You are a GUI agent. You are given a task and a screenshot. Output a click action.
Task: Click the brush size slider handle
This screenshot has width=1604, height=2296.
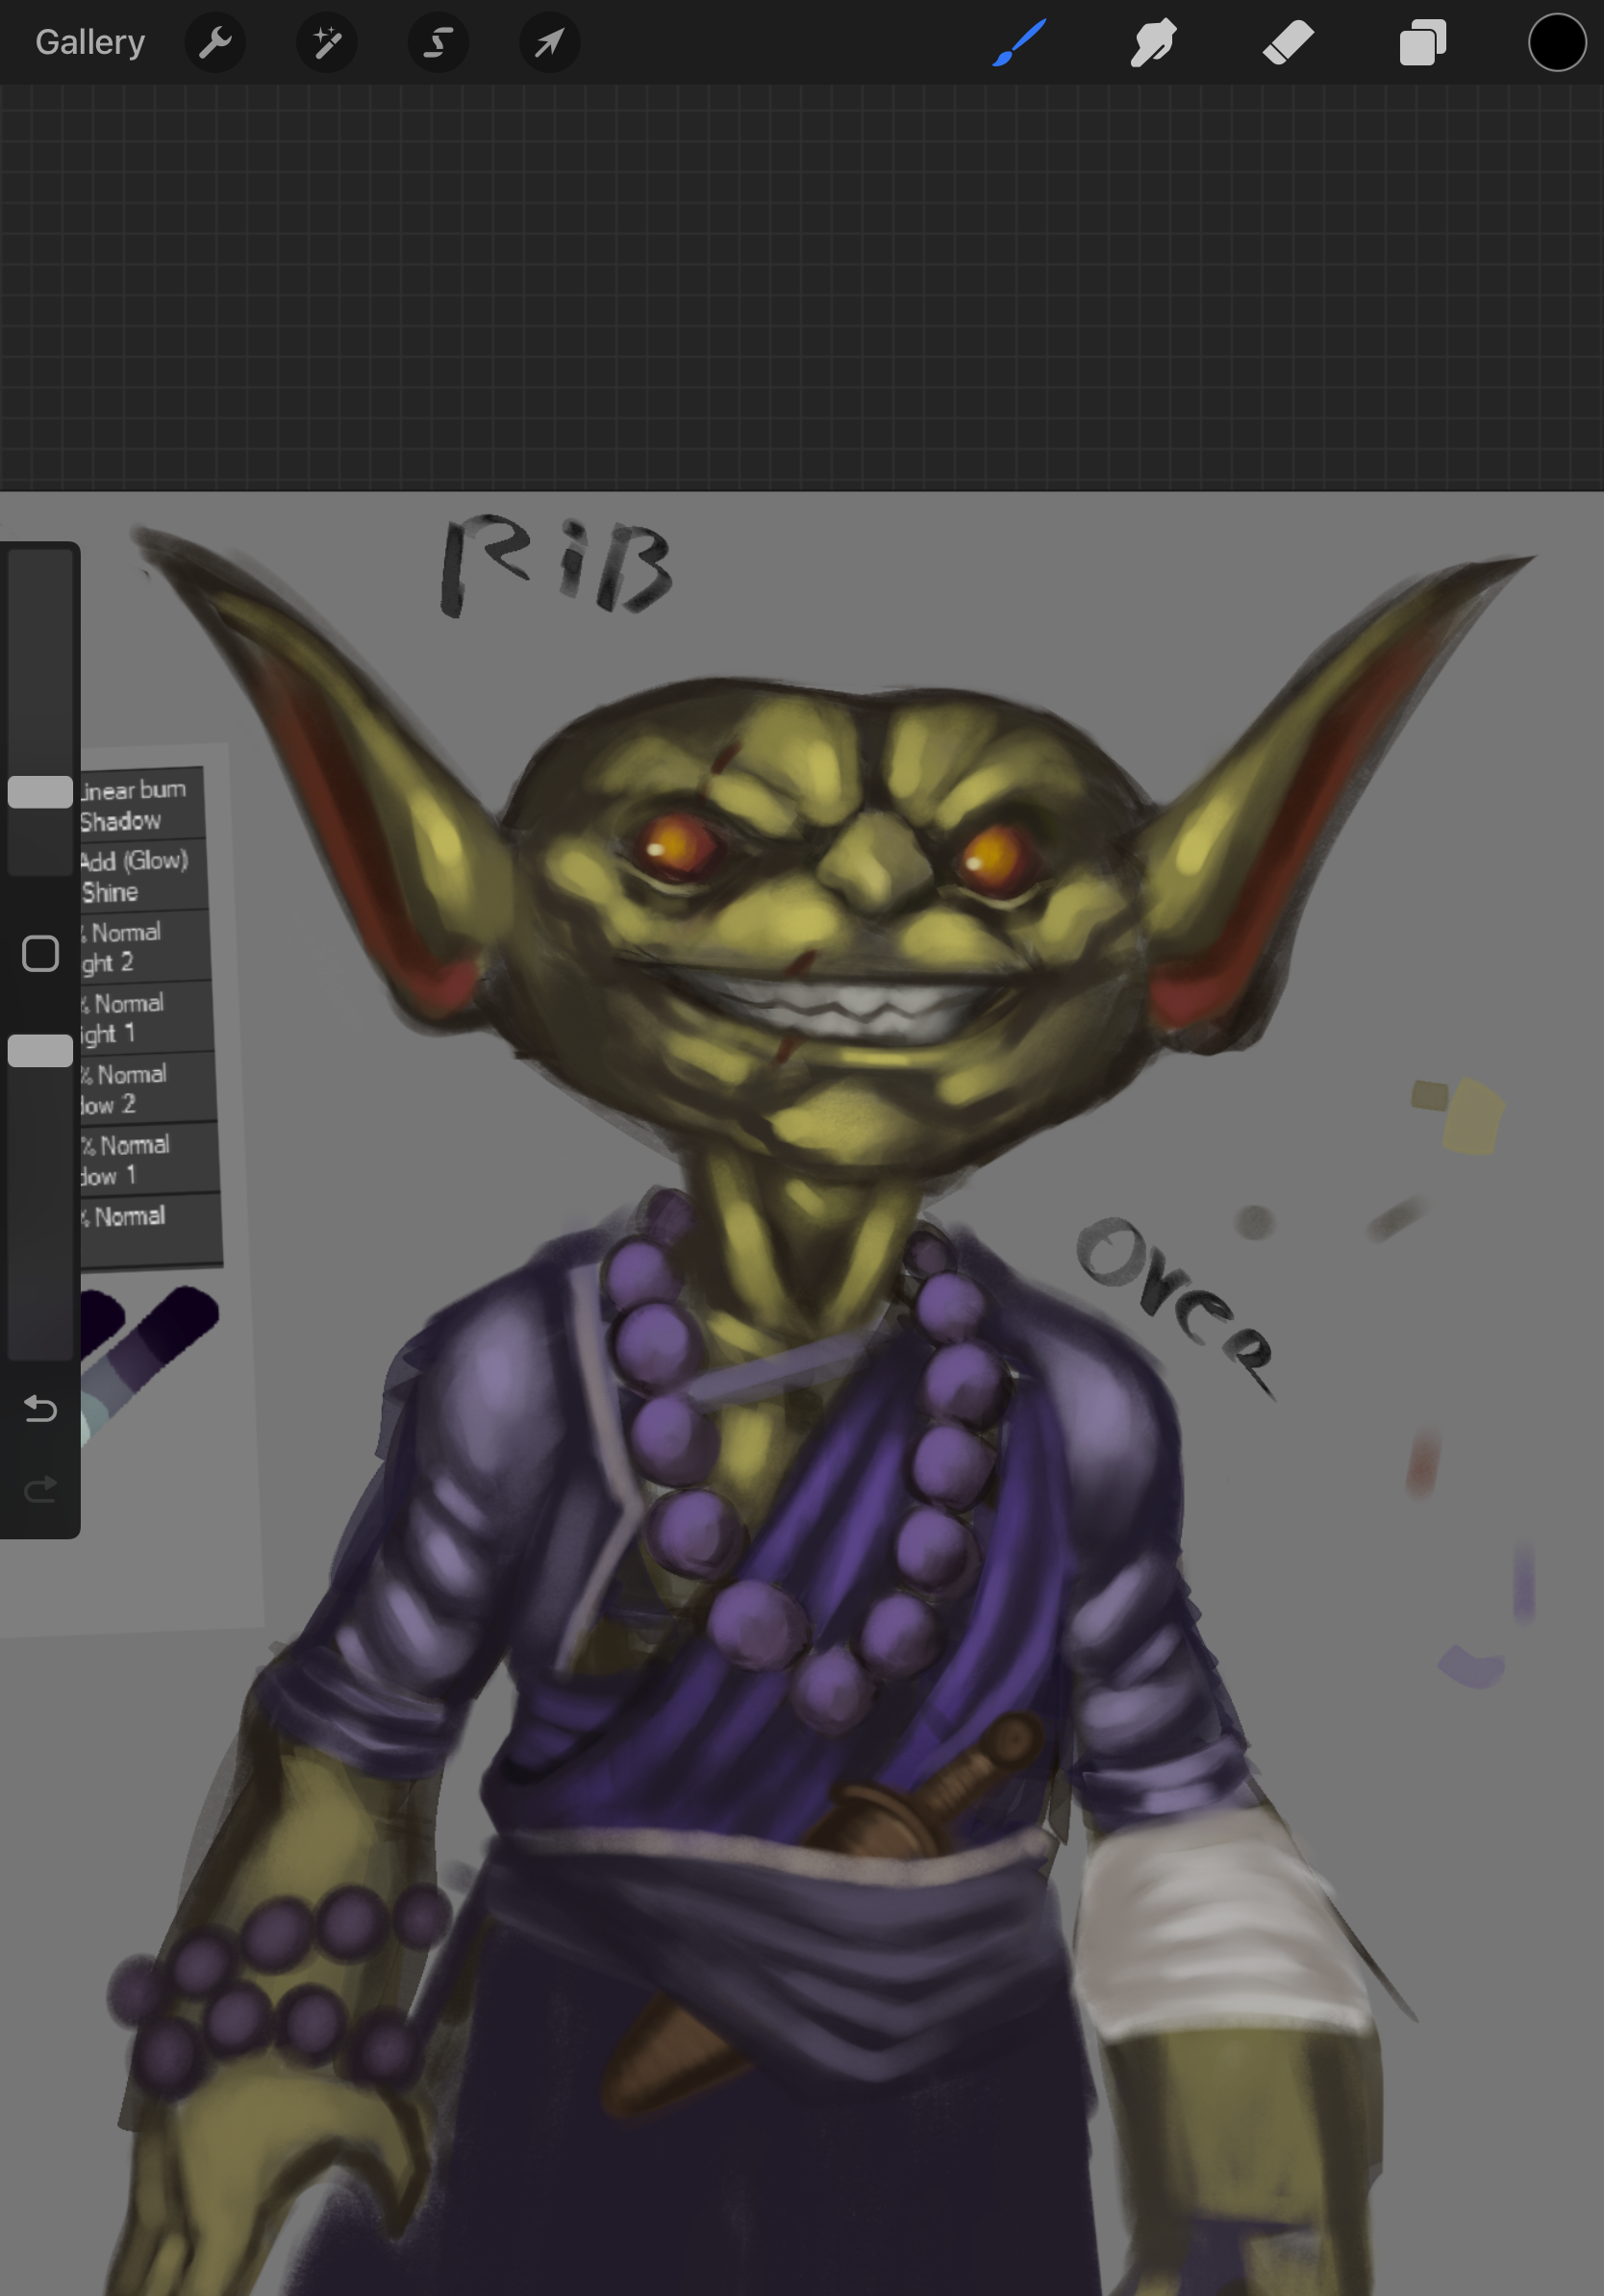point(40,791)
